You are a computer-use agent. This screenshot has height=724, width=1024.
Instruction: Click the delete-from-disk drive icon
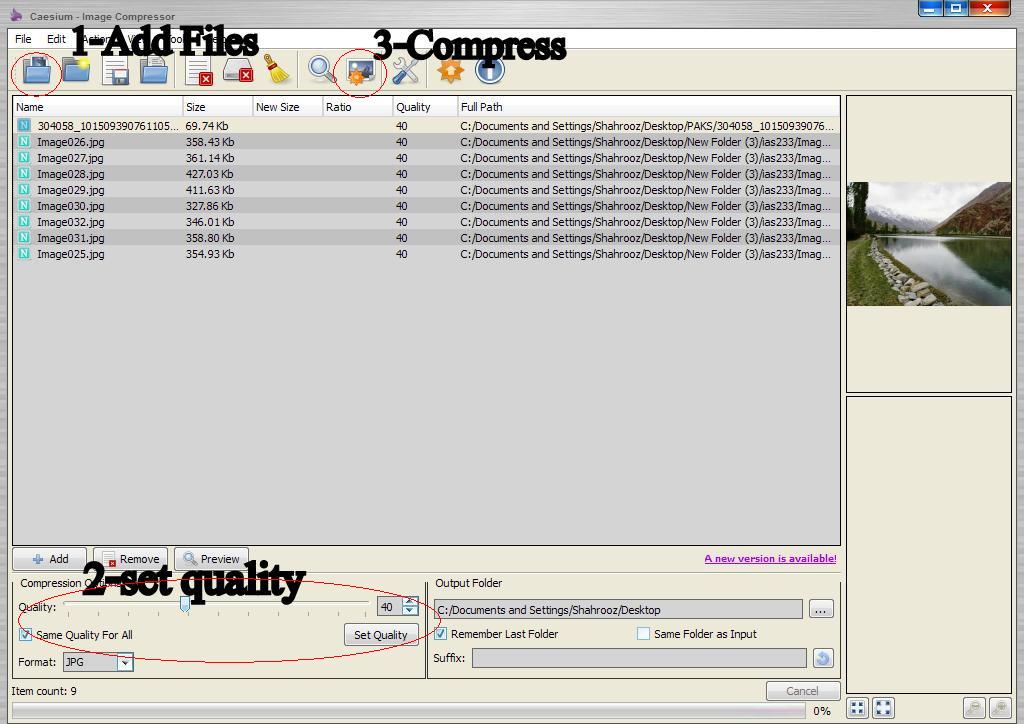pos(238,71)
